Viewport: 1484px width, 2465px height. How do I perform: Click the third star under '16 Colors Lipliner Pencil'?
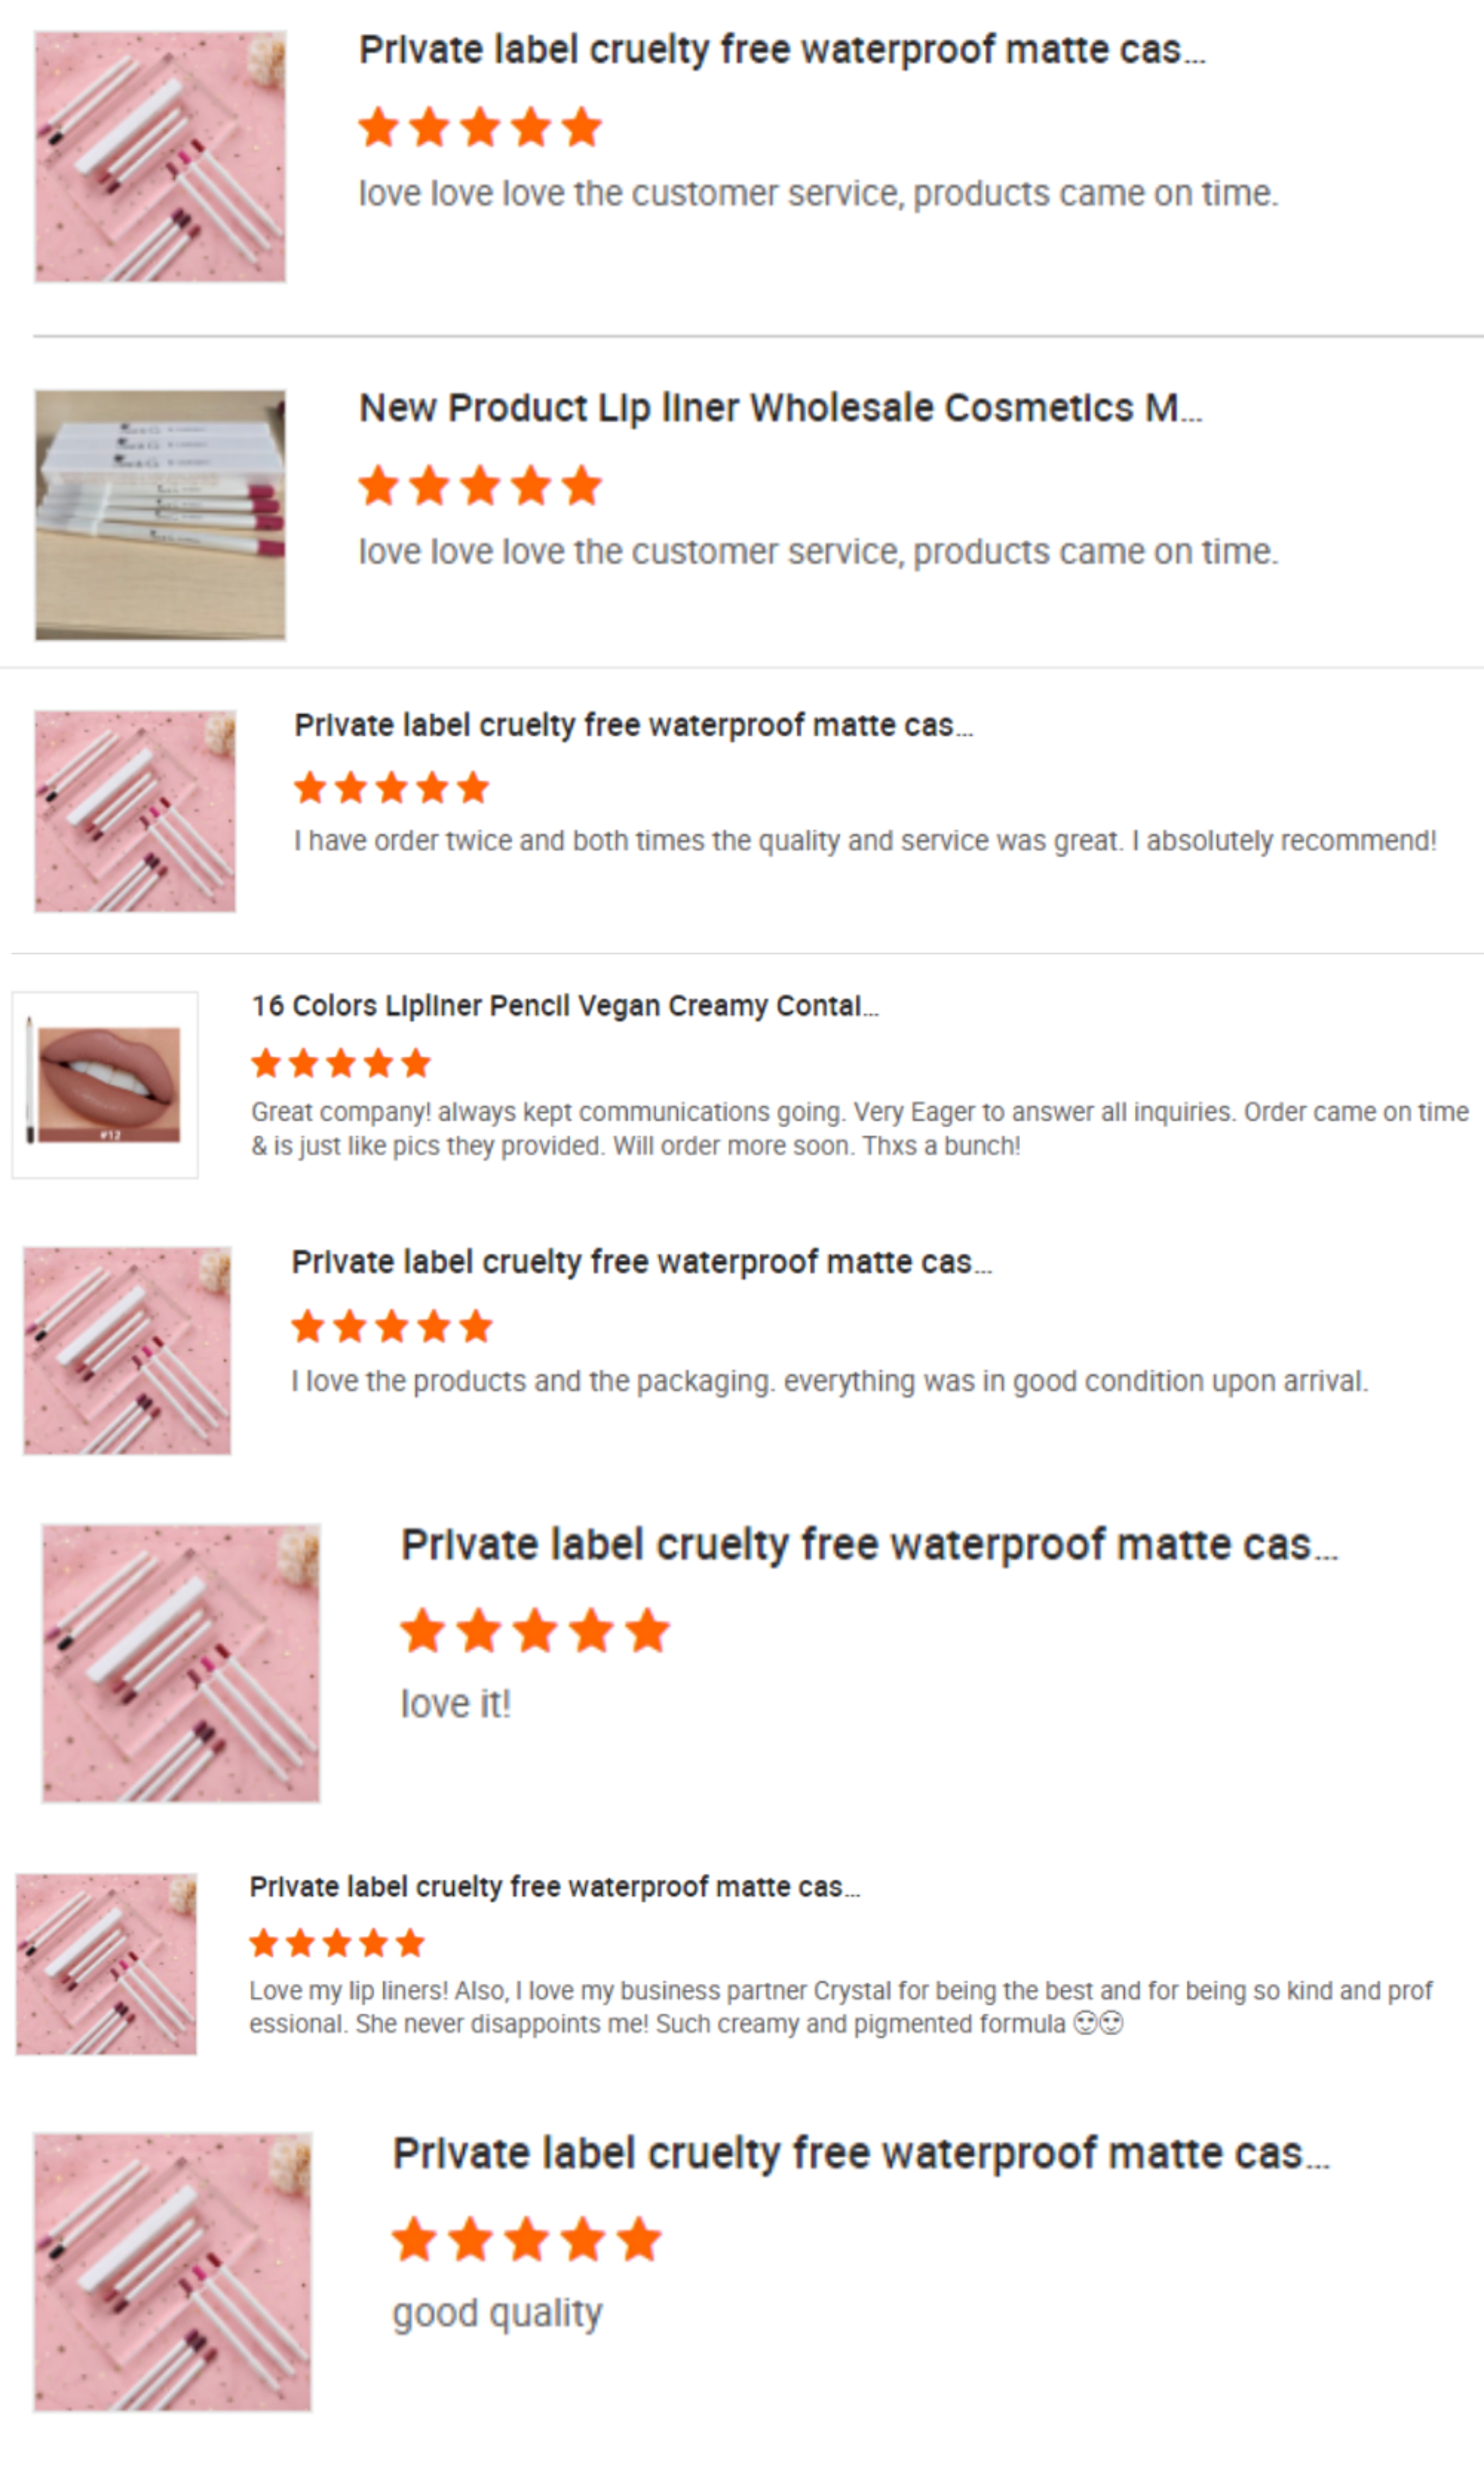[341, 1063]
